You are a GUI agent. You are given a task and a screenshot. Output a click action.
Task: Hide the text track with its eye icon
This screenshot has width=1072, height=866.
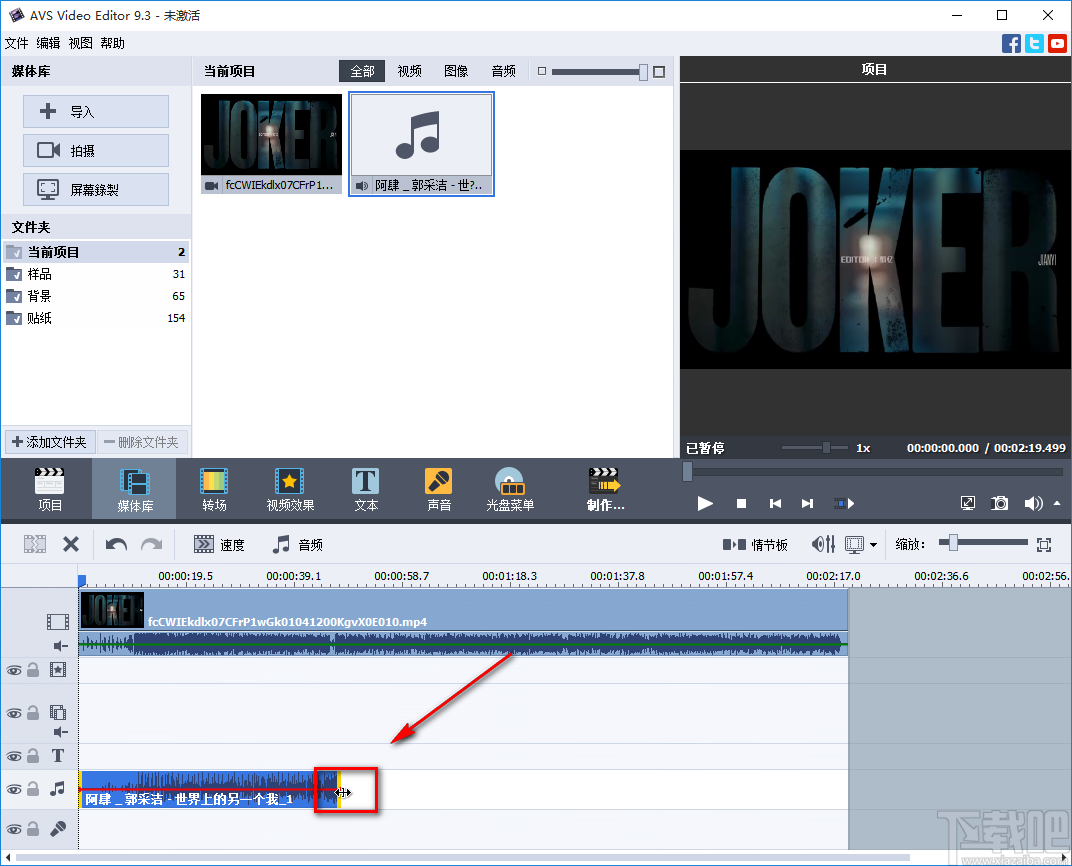(16, 756)
